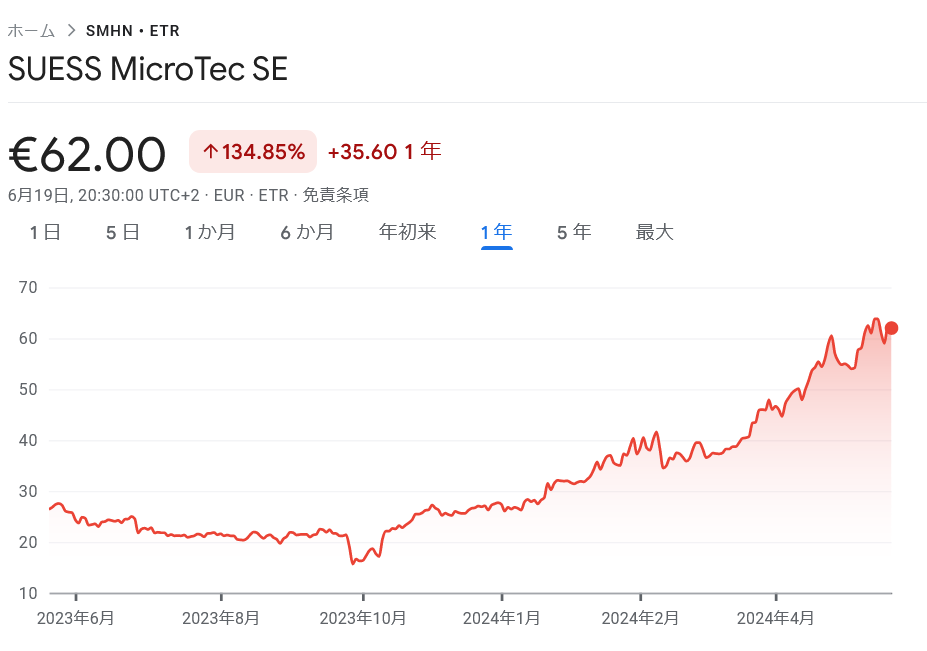Image resolution: width=927 pixels, height=651 pixels.
Task: Switch to the 5日 chart view
Action: pos(122,231)
